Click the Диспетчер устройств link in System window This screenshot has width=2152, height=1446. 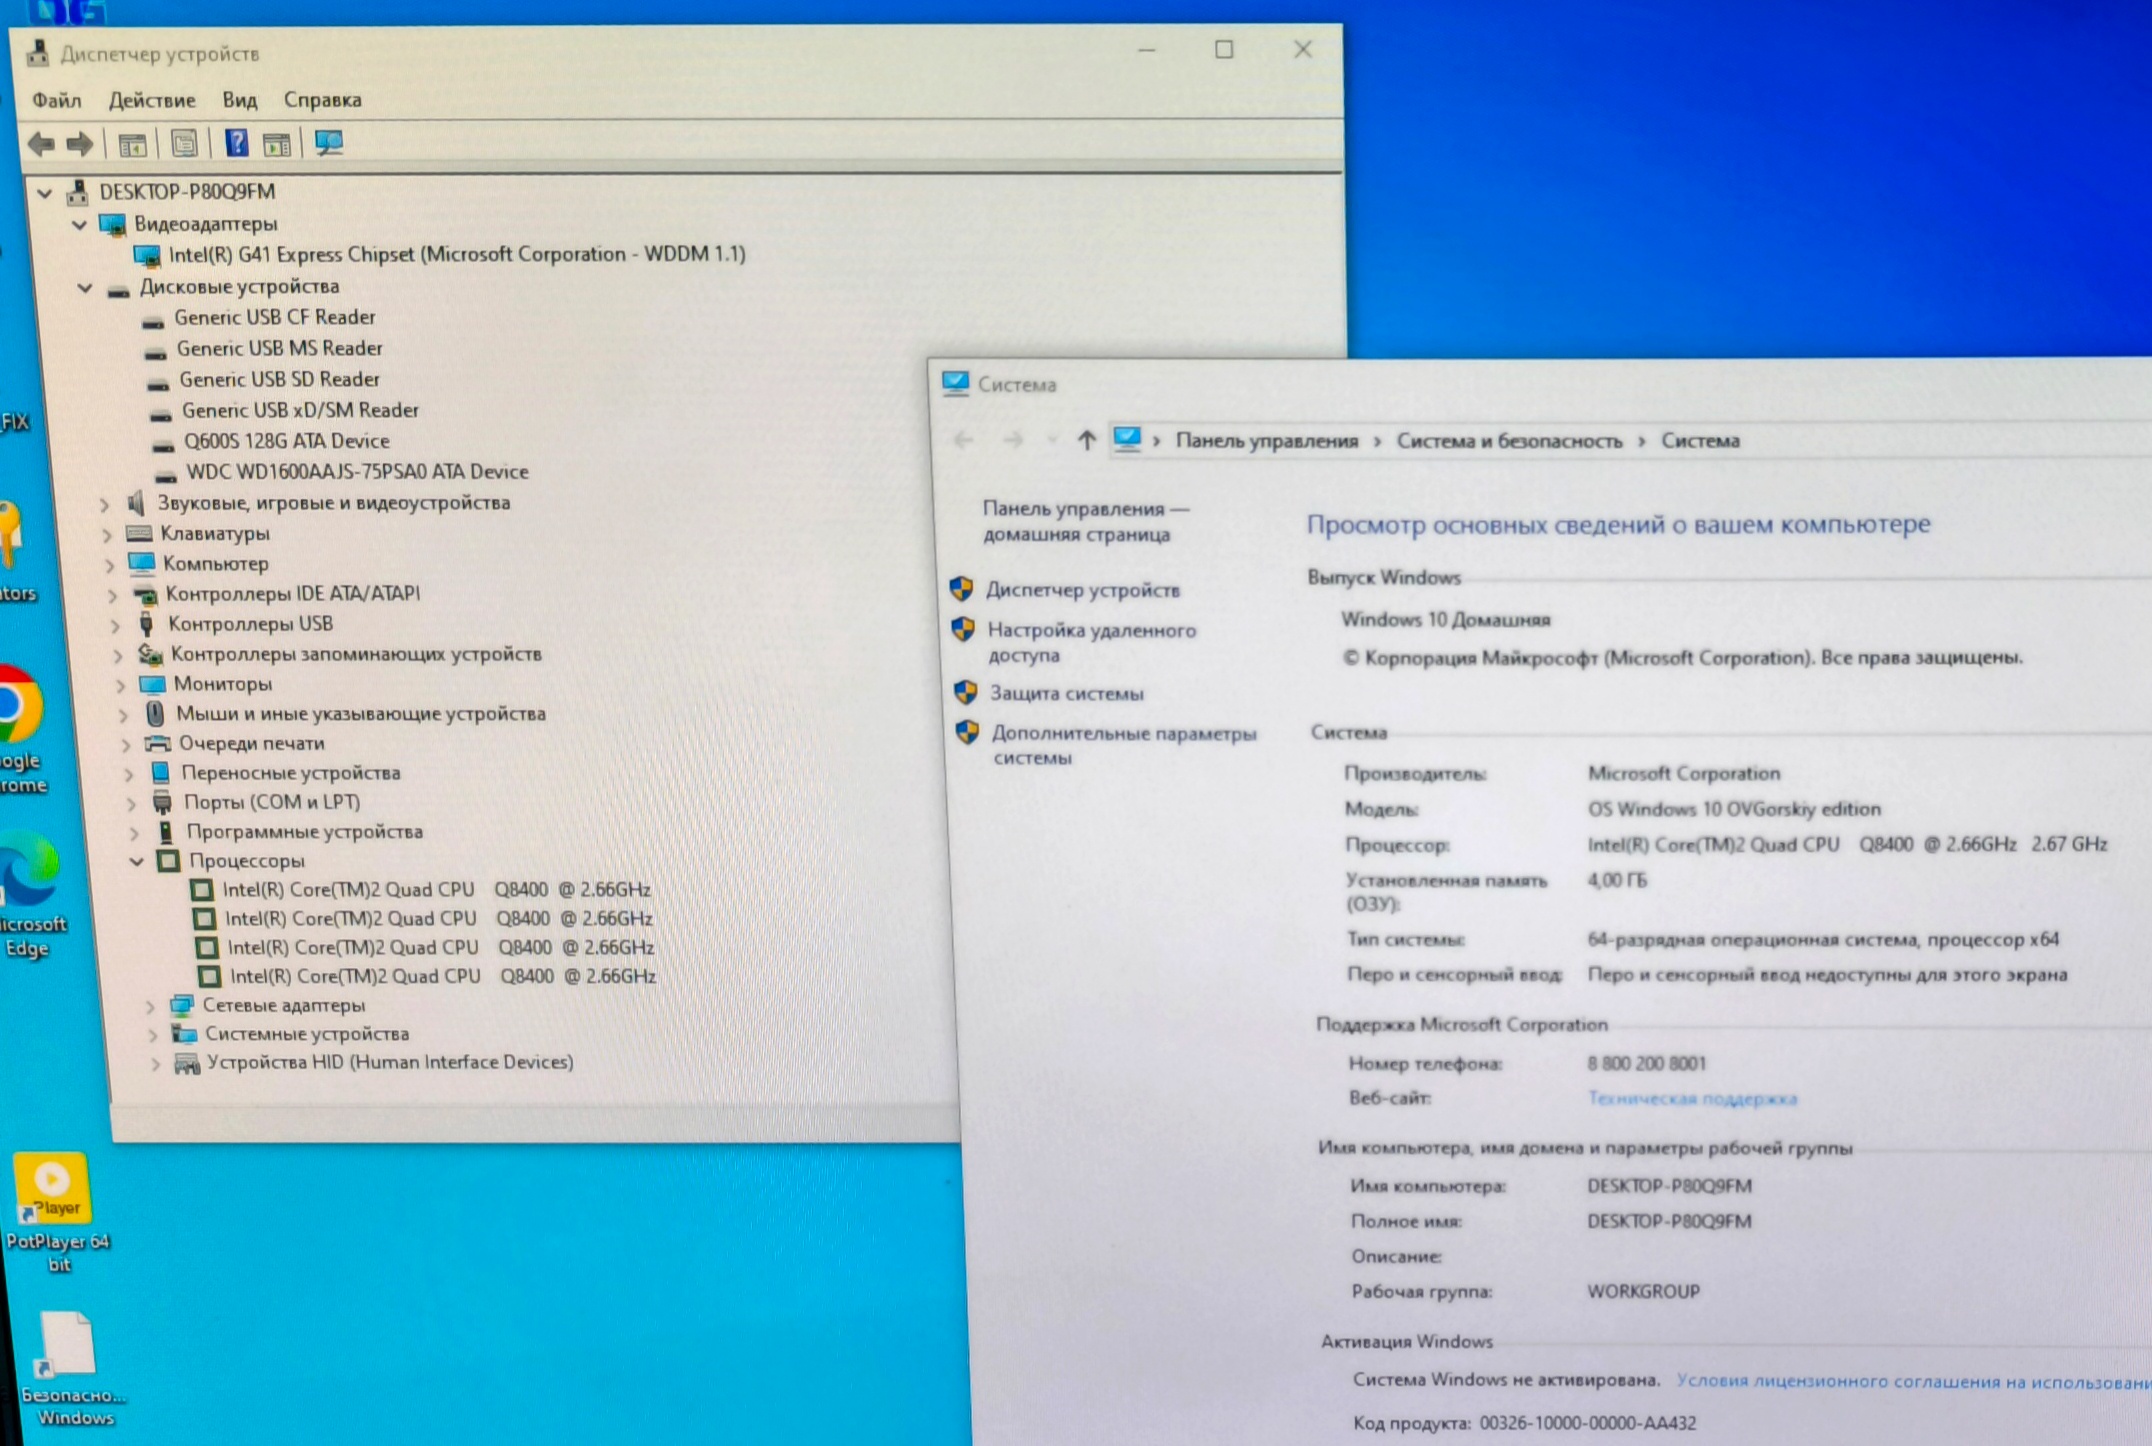click(x=1083, y=590)
